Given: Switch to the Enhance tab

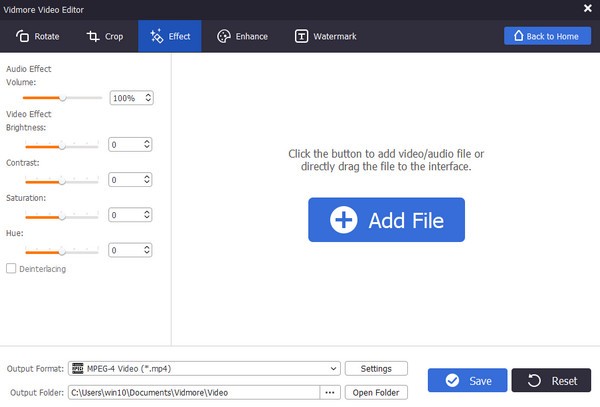Looking at the screenshot, I should (242, 37).
